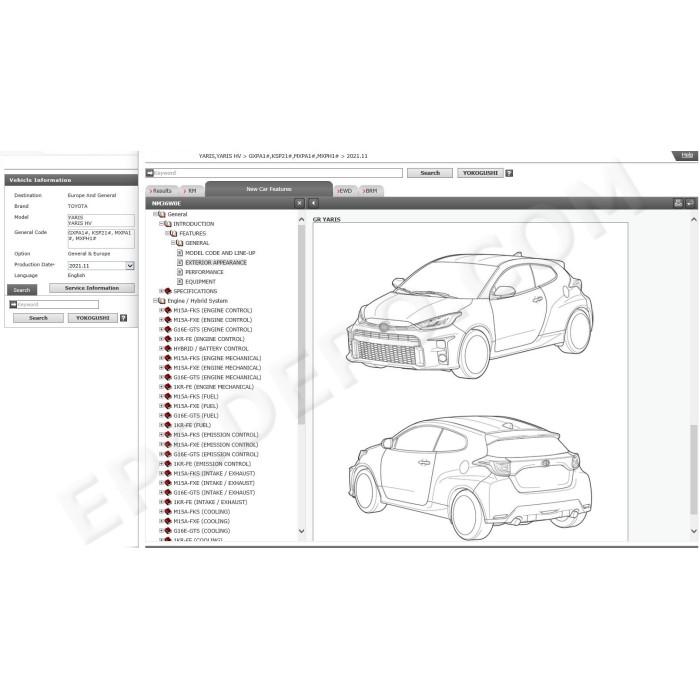Switch to the Results tab
700x700 pixels.
point(162,191)
